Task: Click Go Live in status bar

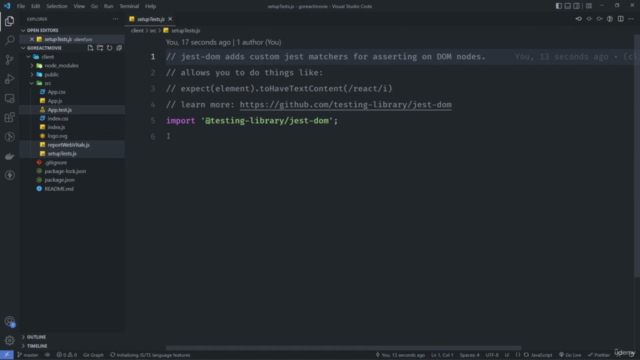Action: (x=570, y=355)
